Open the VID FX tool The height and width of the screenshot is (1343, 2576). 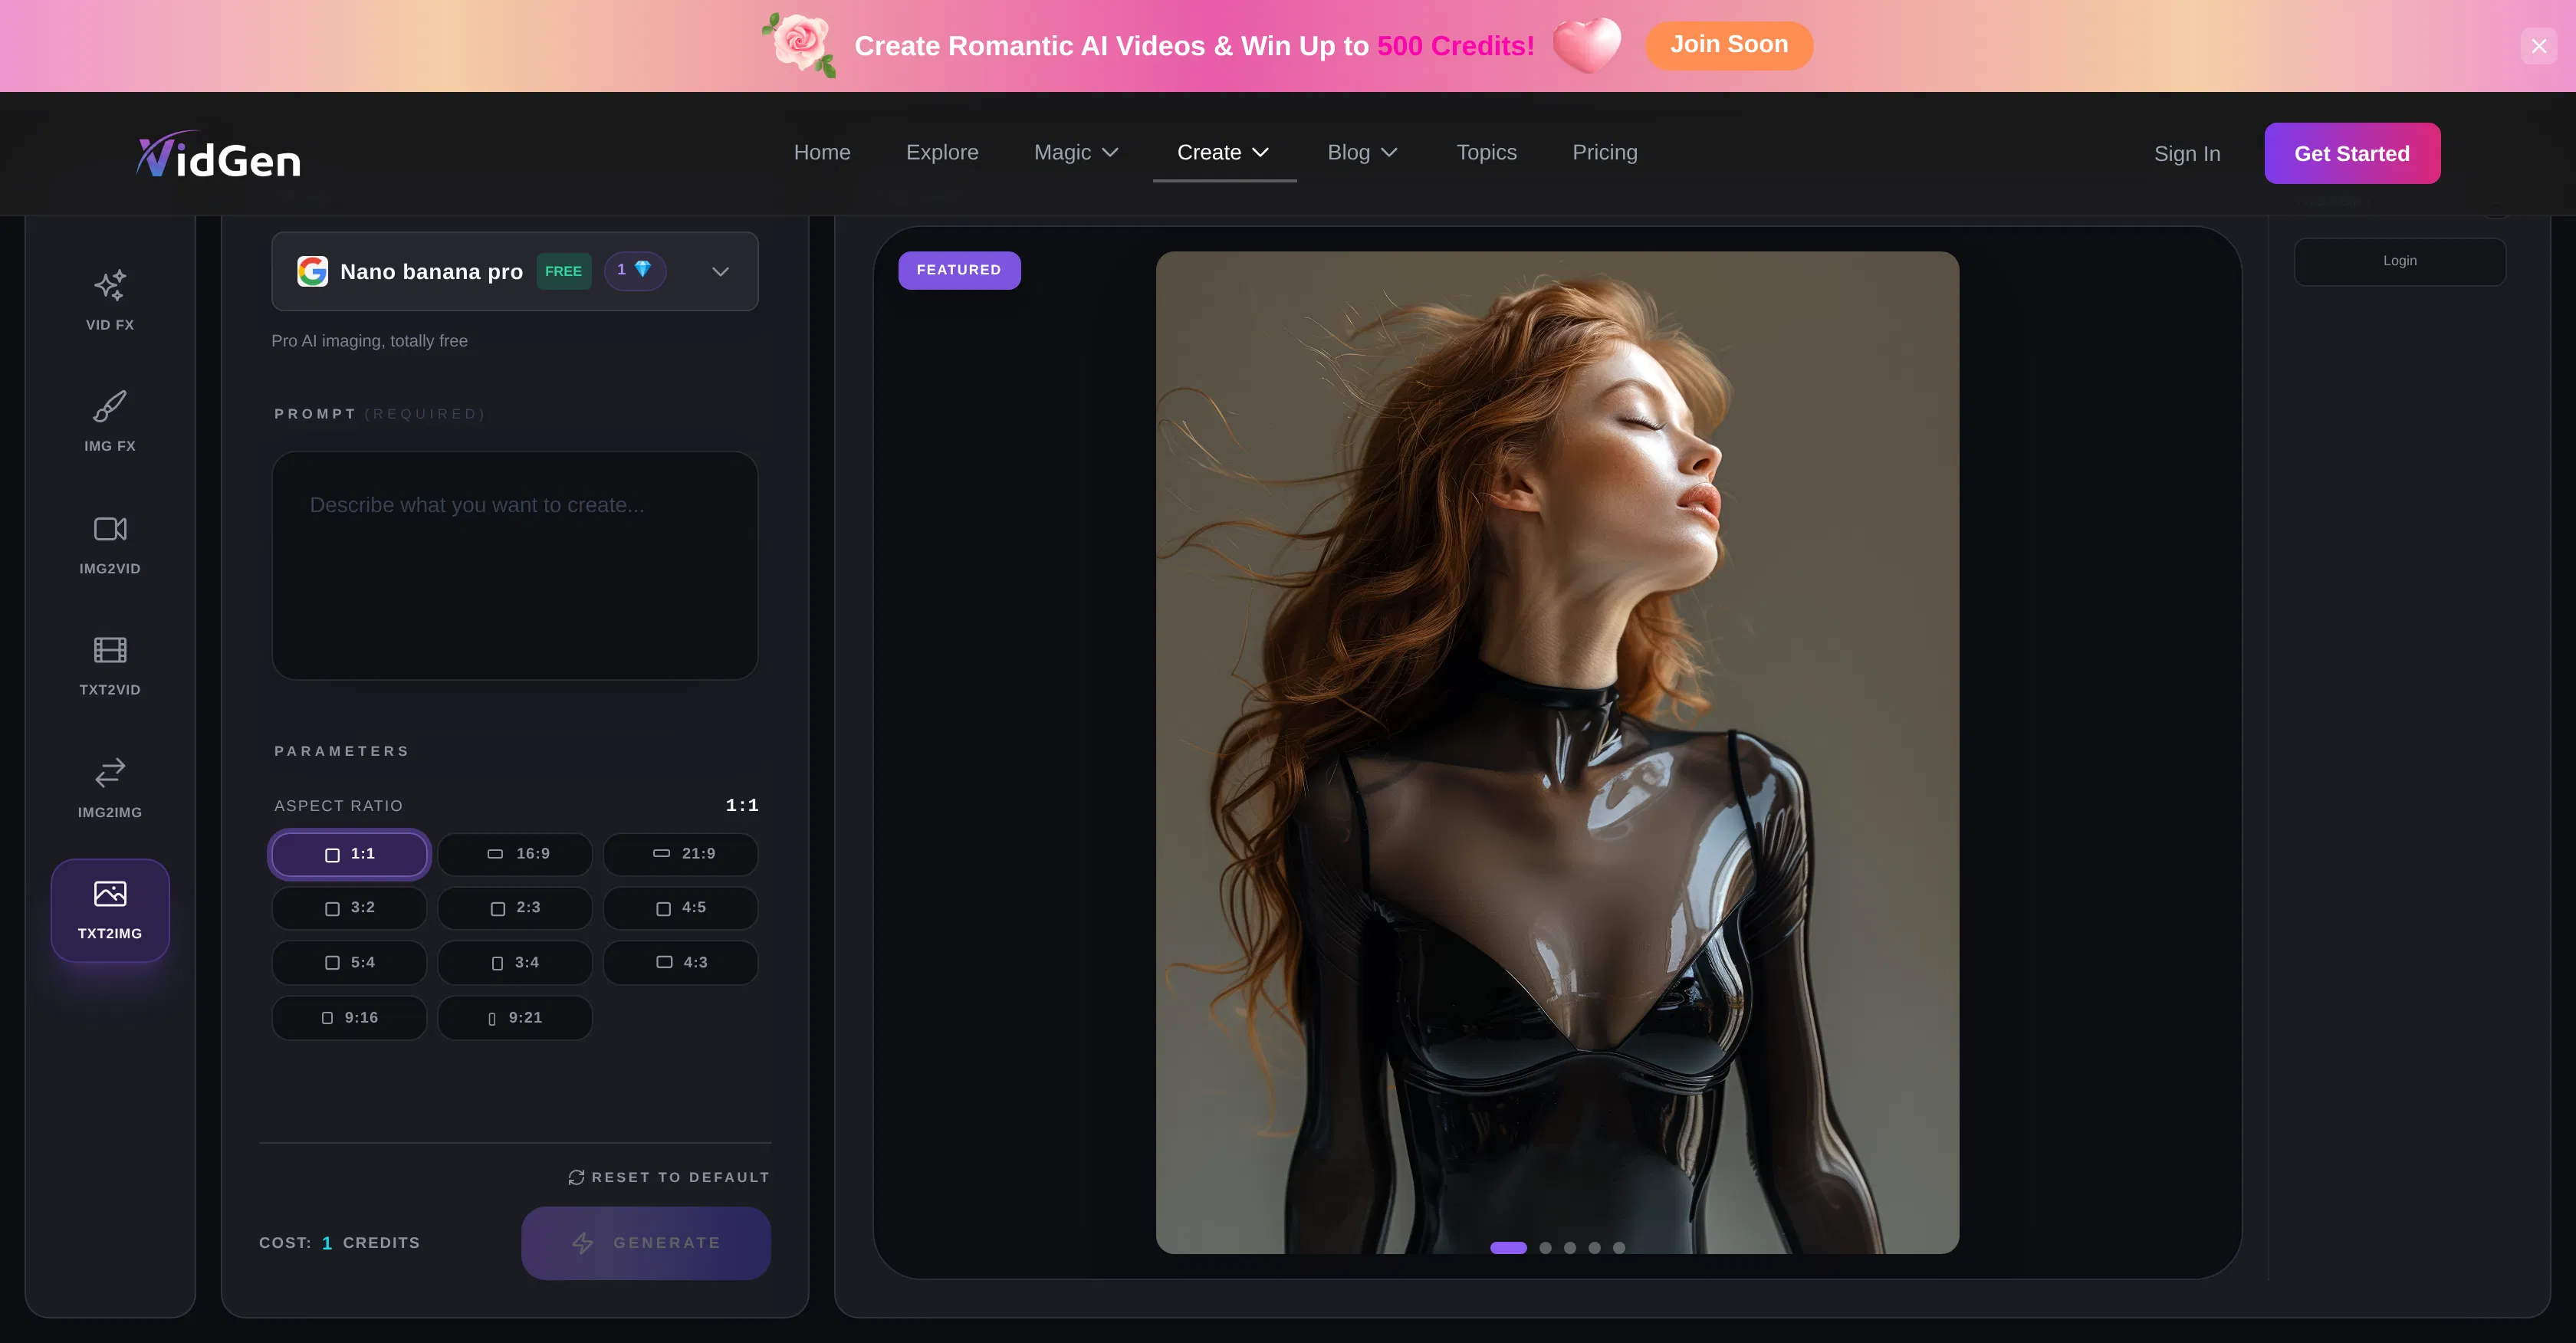point(109,298)
